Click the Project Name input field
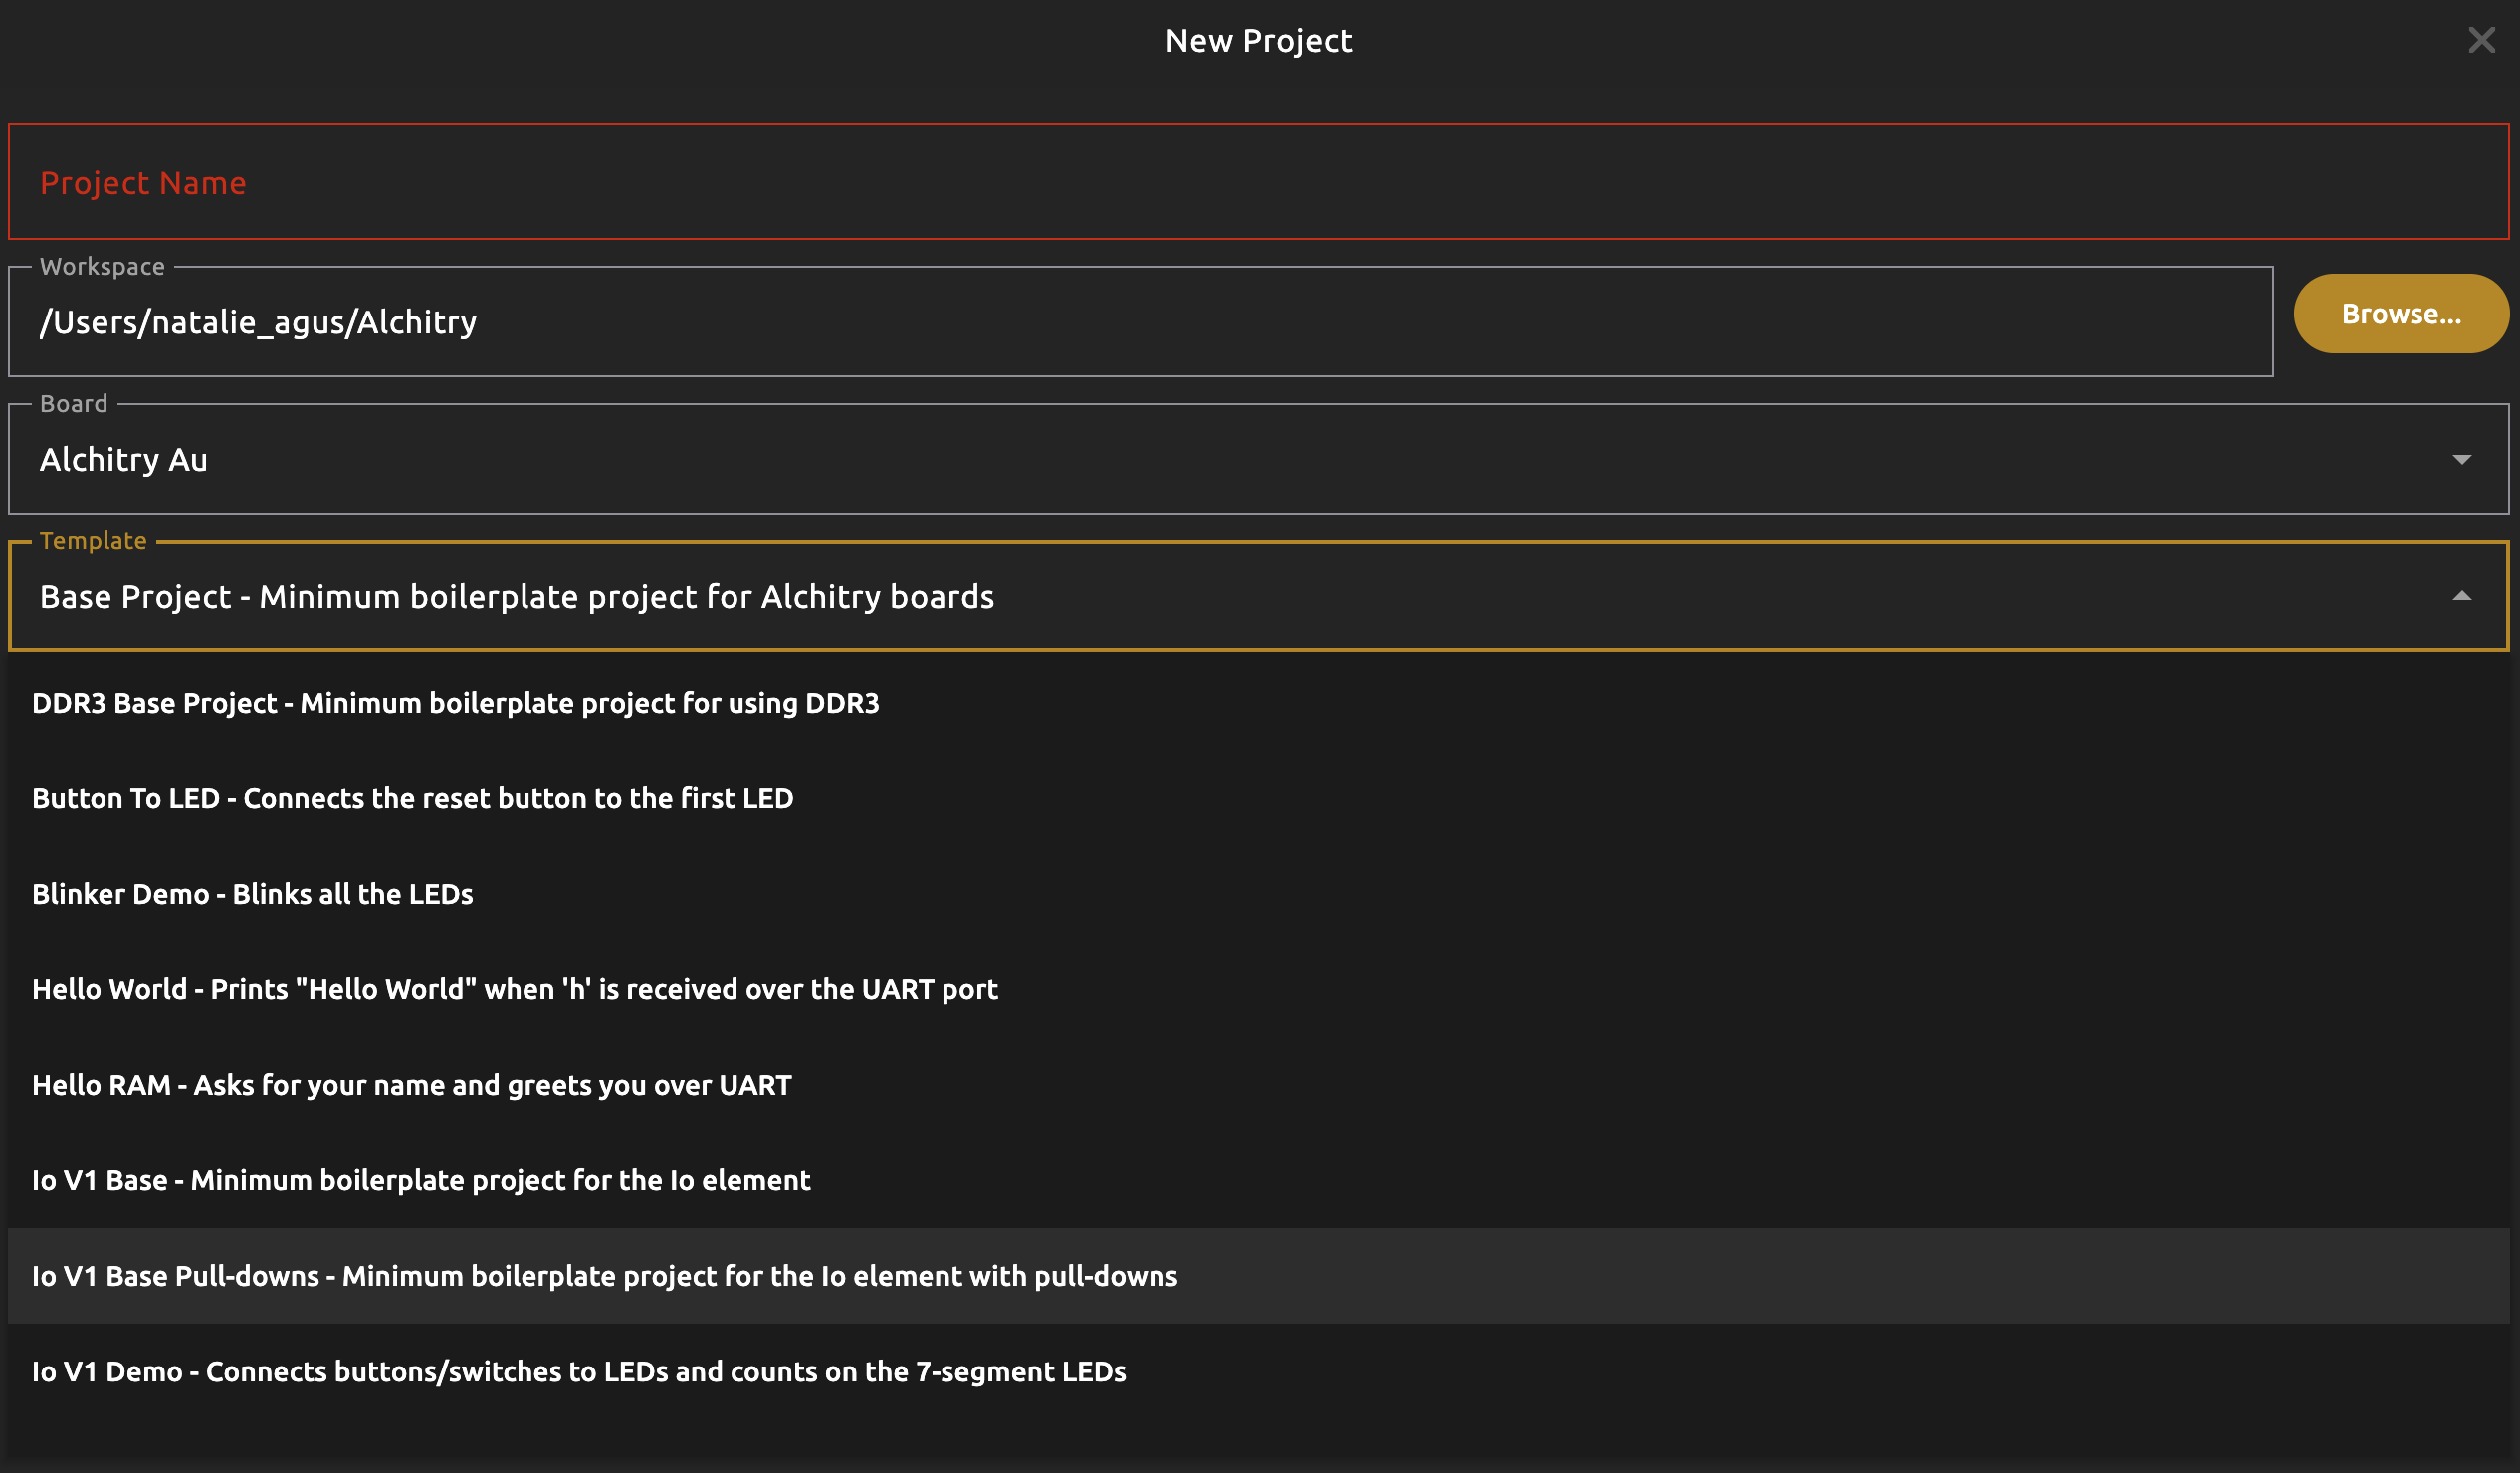This screenshot has width=2520, height=1473. pos(1258,182)
